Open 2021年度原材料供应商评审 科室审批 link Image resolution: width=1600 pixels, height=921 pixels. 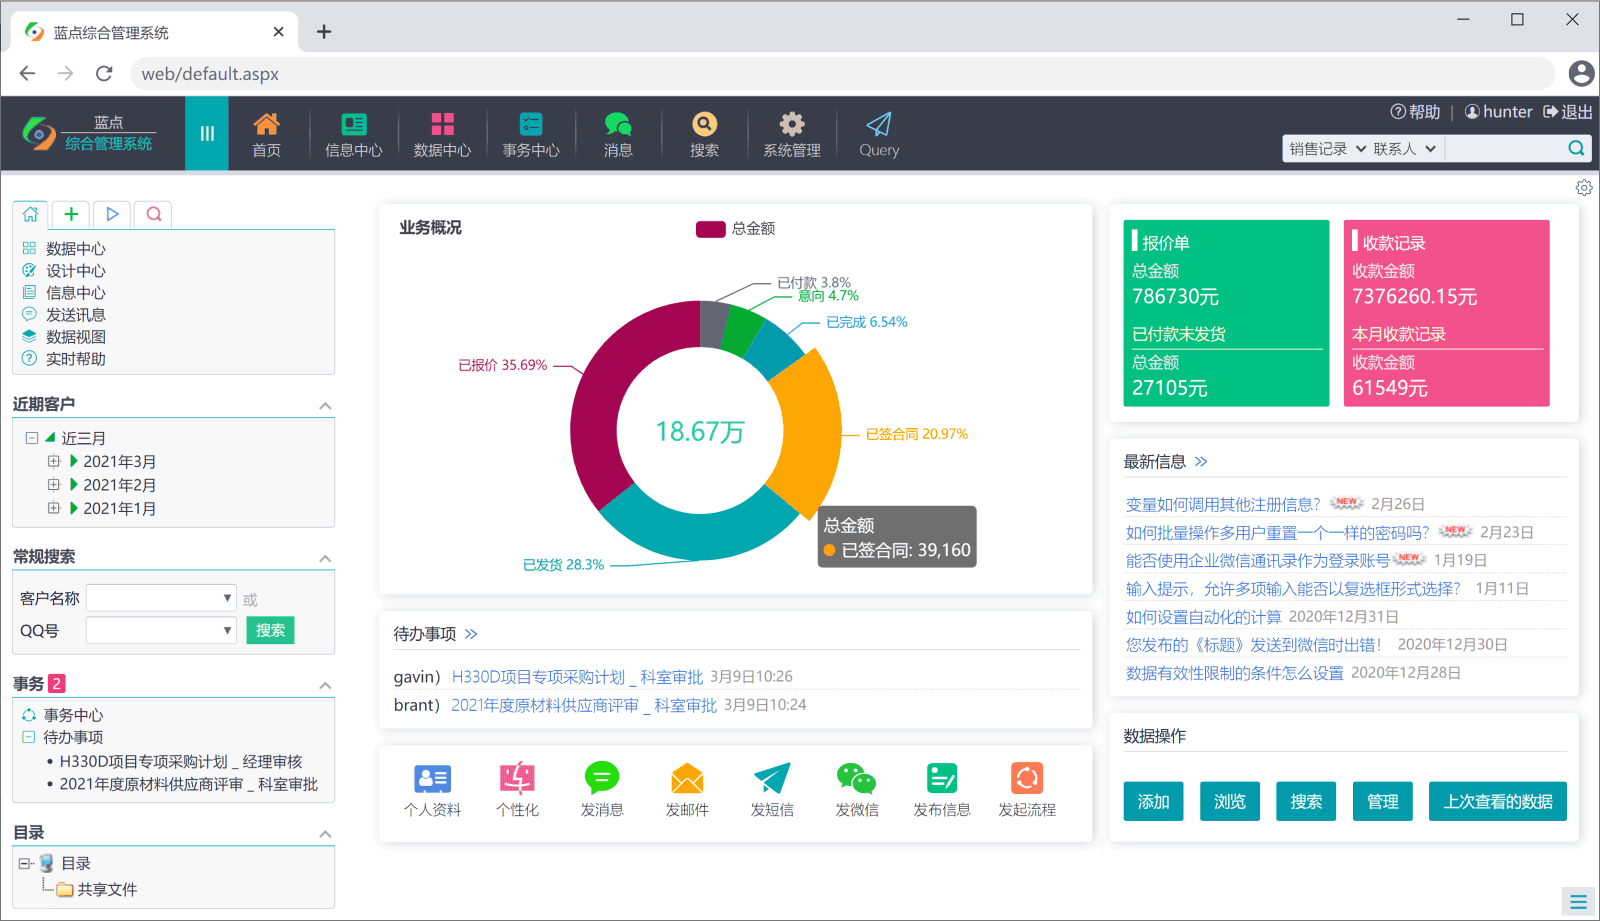tap(584, 706)
